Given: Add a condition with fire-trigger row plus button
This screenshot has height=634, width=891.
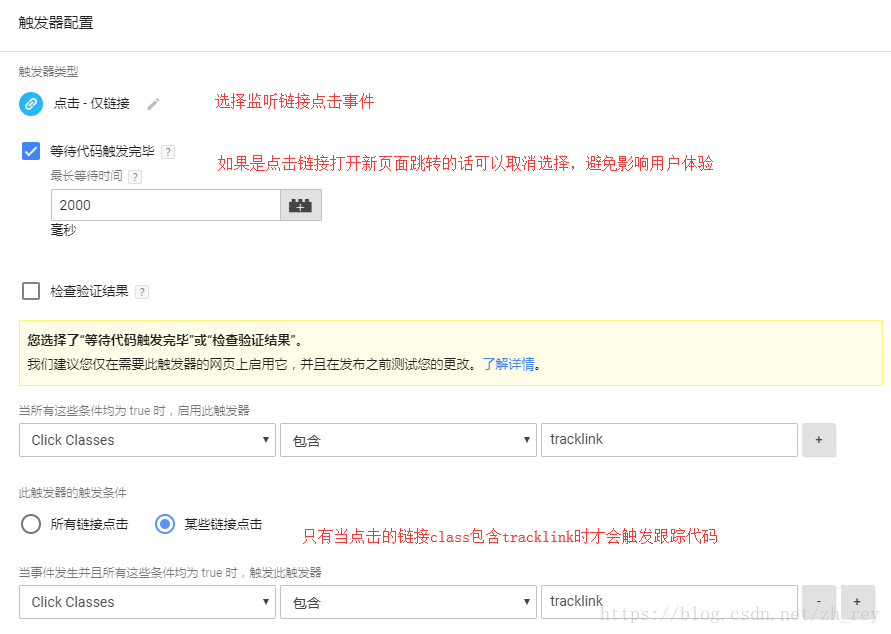Looking at the screenshot, I should coord(857,602).
